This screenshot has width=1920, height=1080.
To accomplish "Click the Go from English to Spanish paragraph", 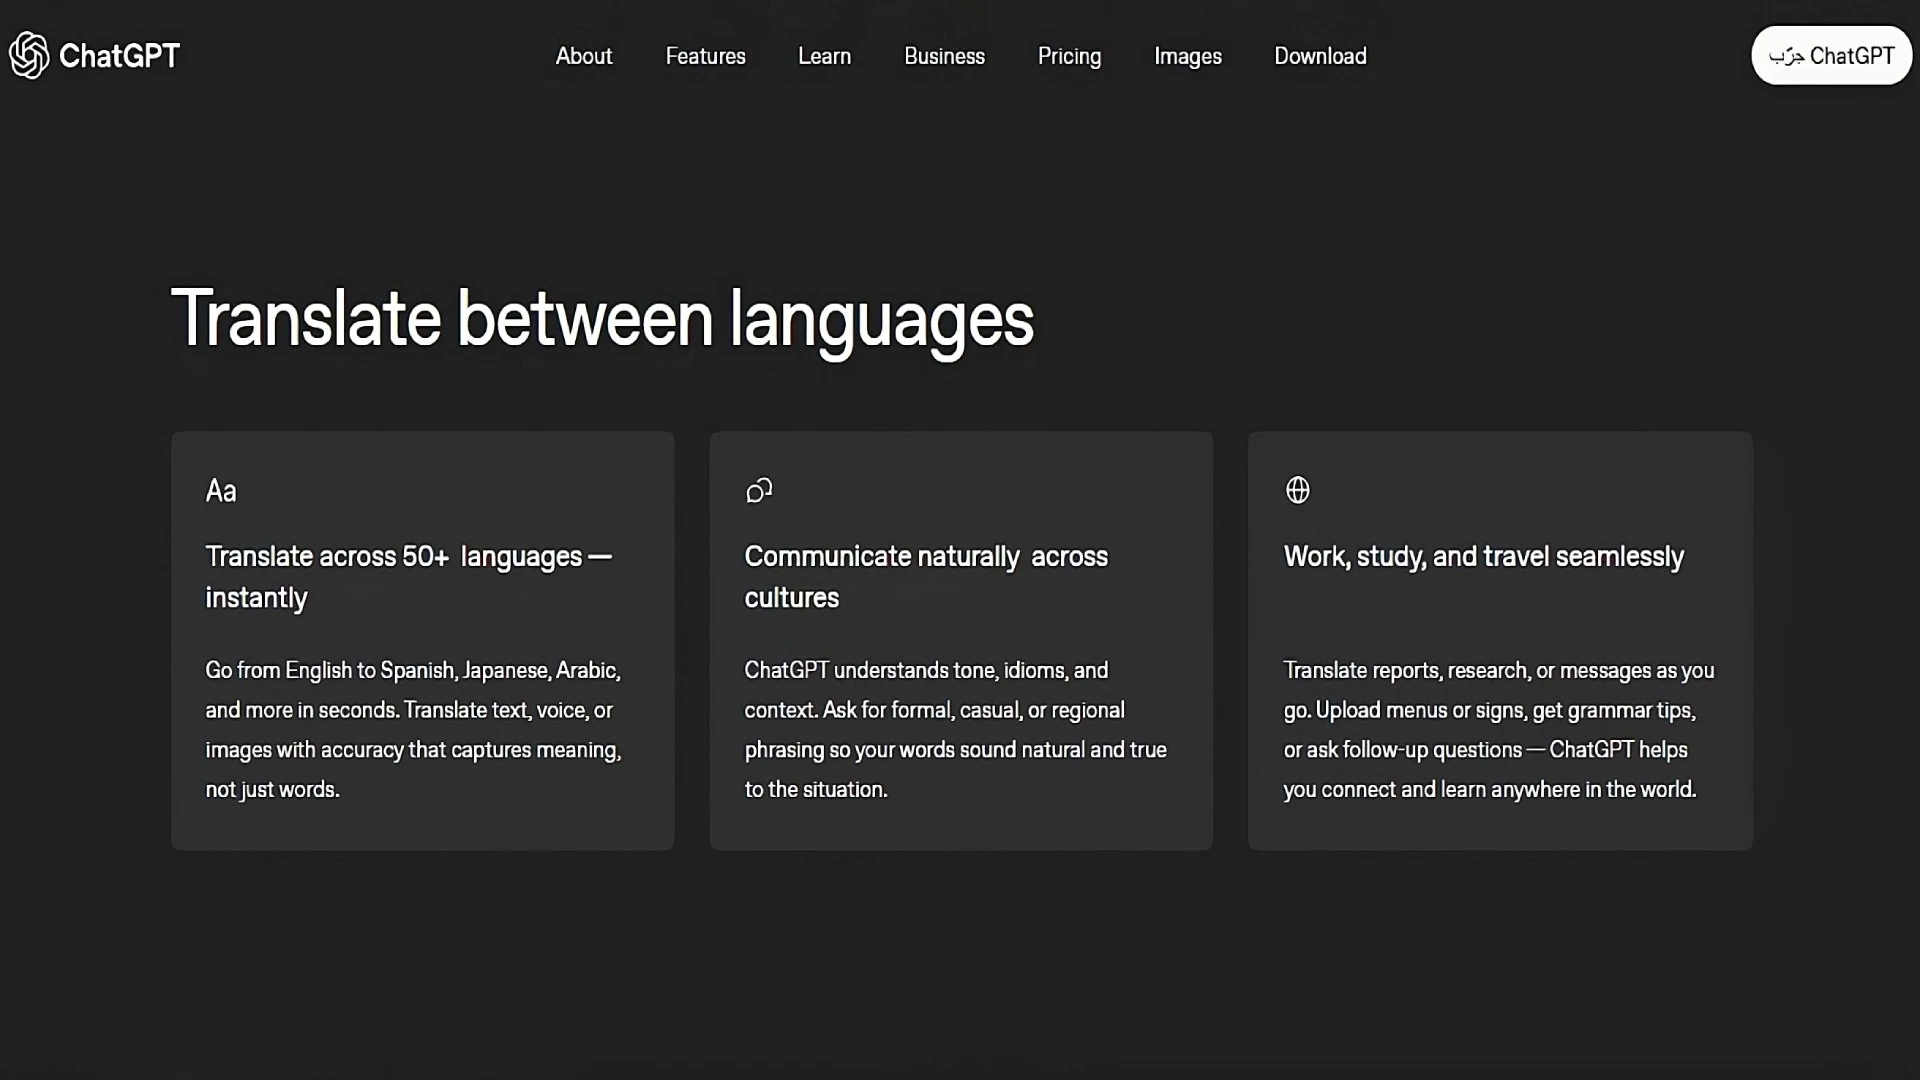I will tap(413, 729).
